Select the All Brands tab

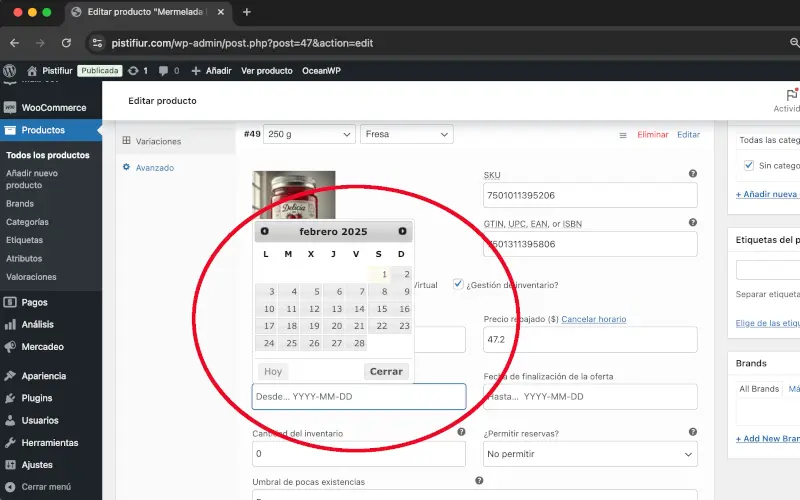759,389
